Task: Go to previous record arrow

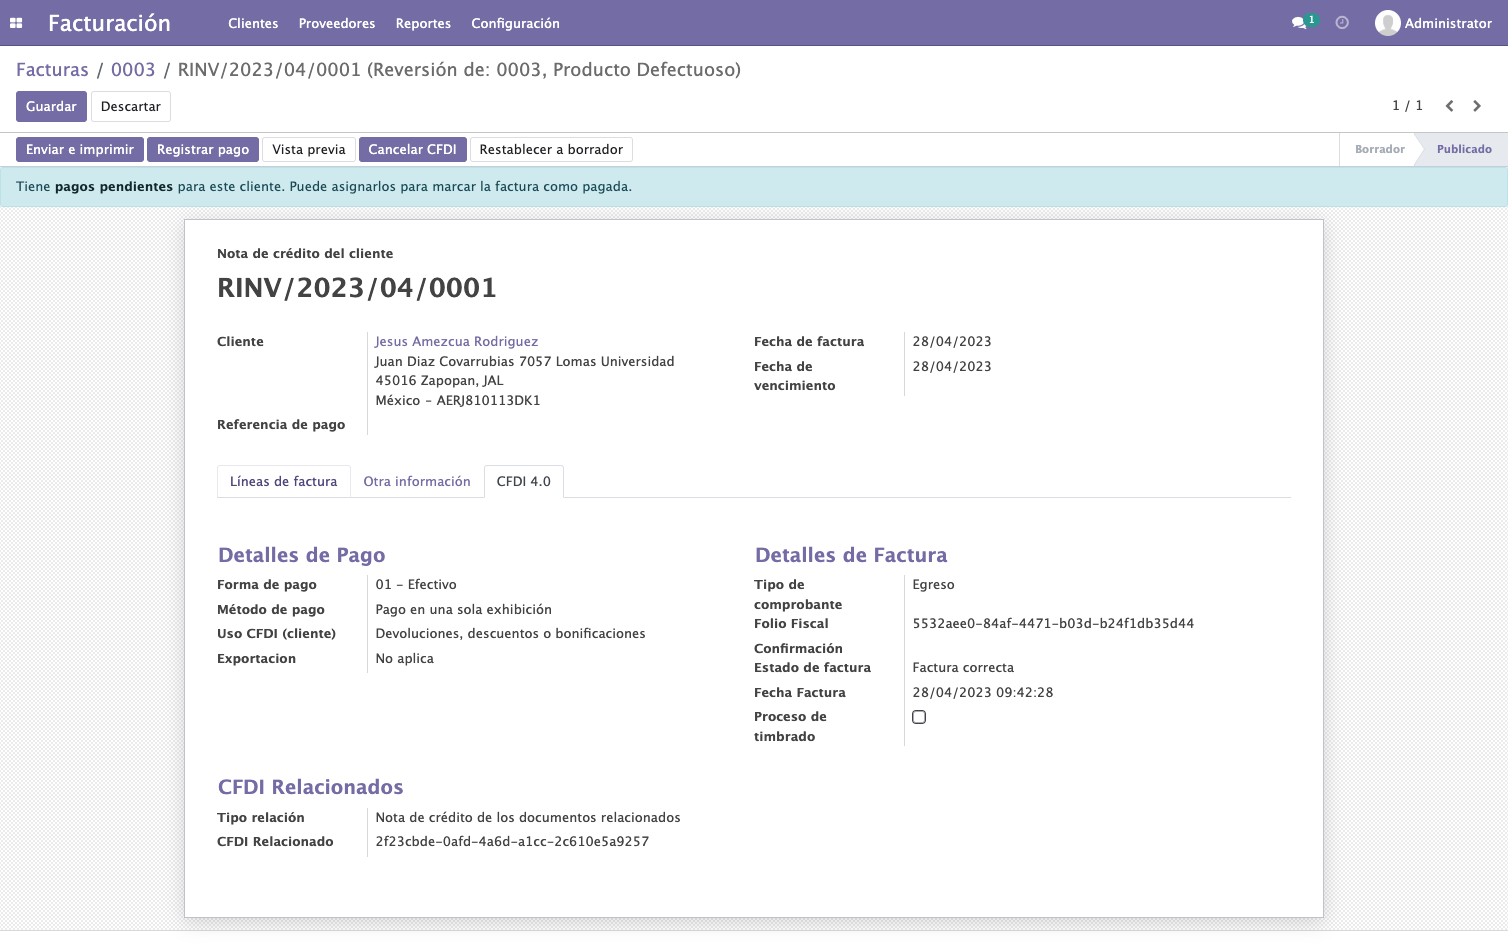Action: tap(1449, 106)
